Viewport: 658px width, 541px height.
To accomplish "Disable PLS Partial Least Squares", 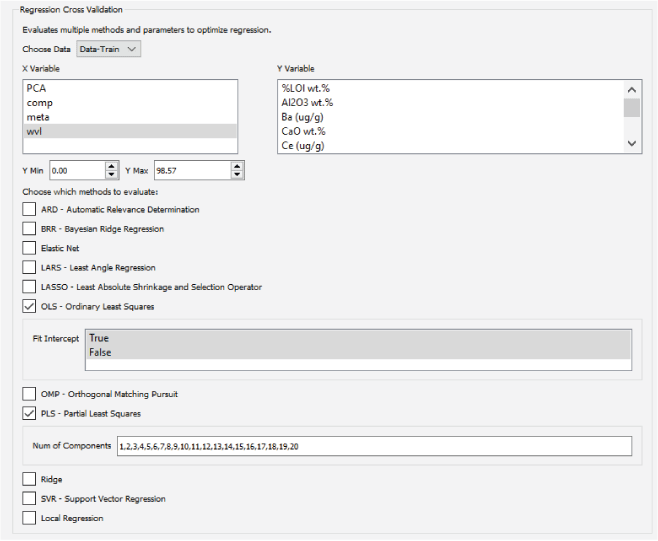I will coord(28,413).
